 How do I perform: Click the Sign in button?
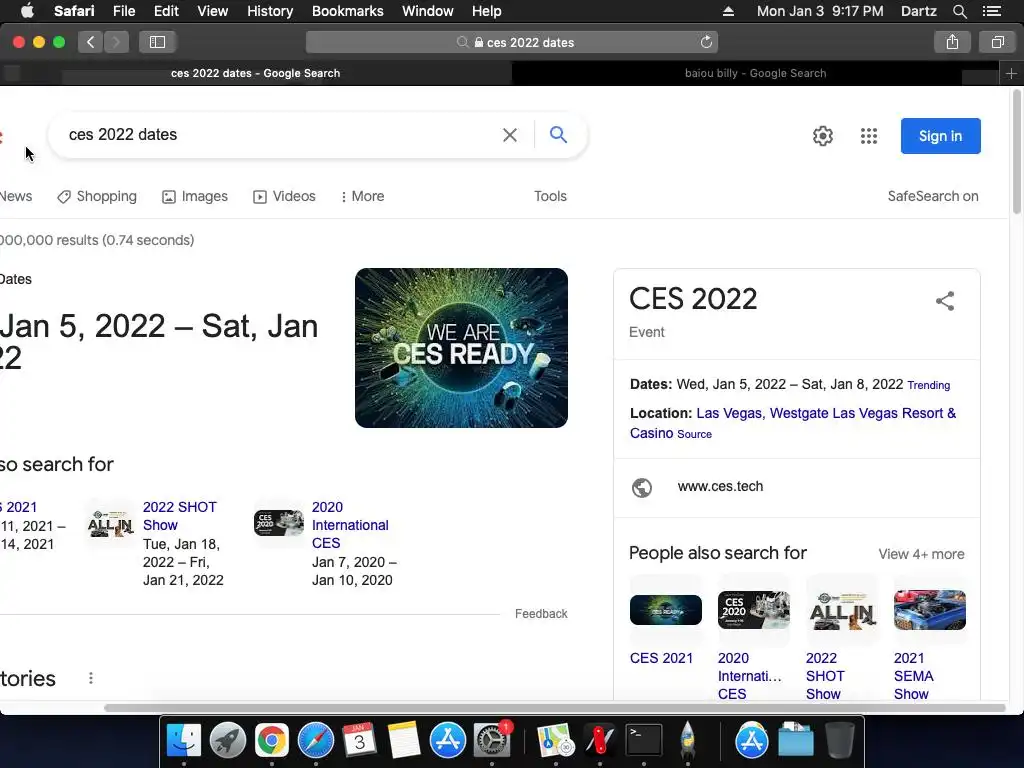pyautogui.click(x=940, y=136)
